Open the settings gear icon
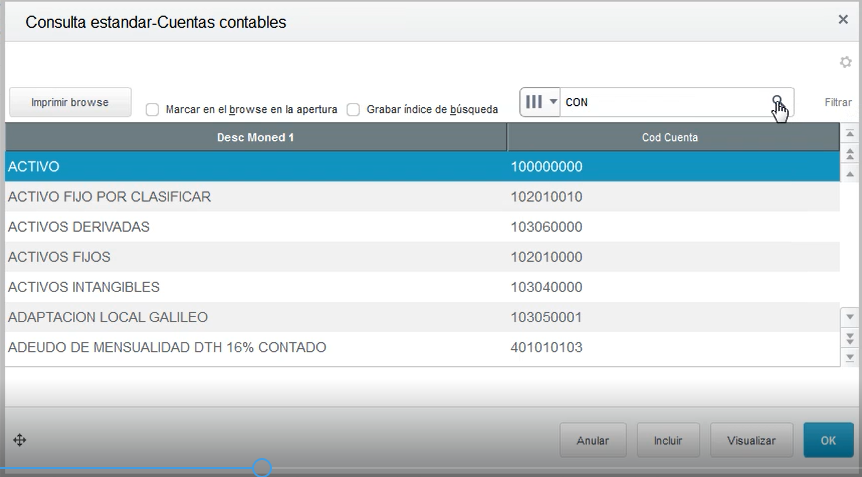The image size is (862, 477). click(x=846, y=62)
